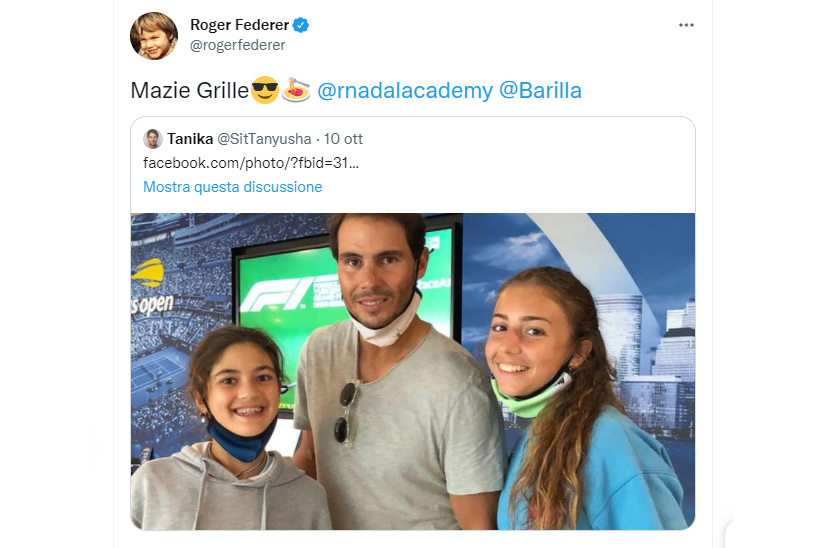823x548 pixels.
Task: Click Mostra questa discussione
Action: click(233, 187)
